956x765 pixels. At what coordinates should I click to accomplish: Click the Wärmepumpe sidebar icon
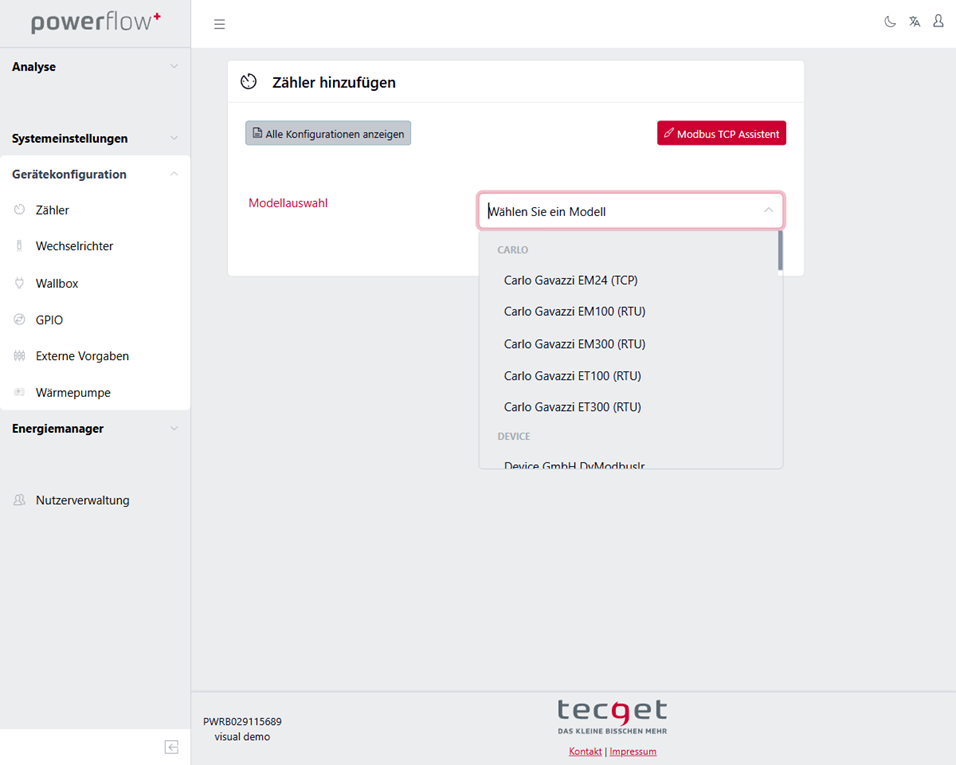[x=20, y=392]
